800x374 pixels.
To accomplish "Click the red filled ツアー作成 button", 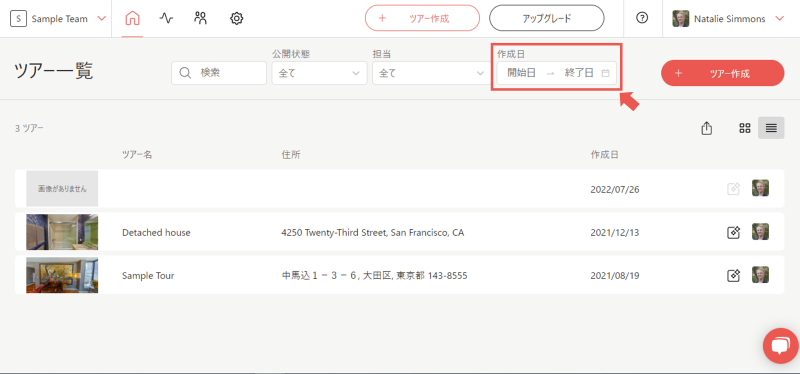I will [x=722, y=73].
